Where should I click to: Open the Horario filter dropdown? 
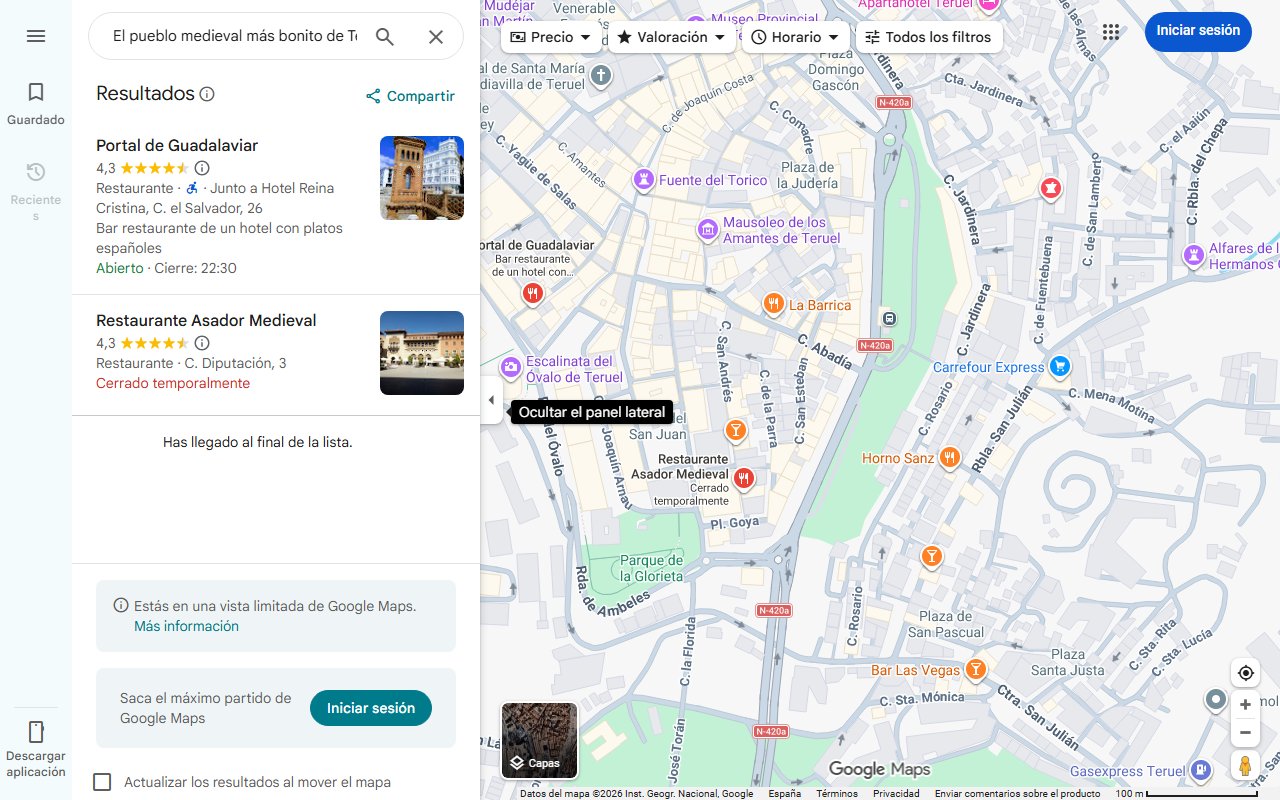click(795, 36)
